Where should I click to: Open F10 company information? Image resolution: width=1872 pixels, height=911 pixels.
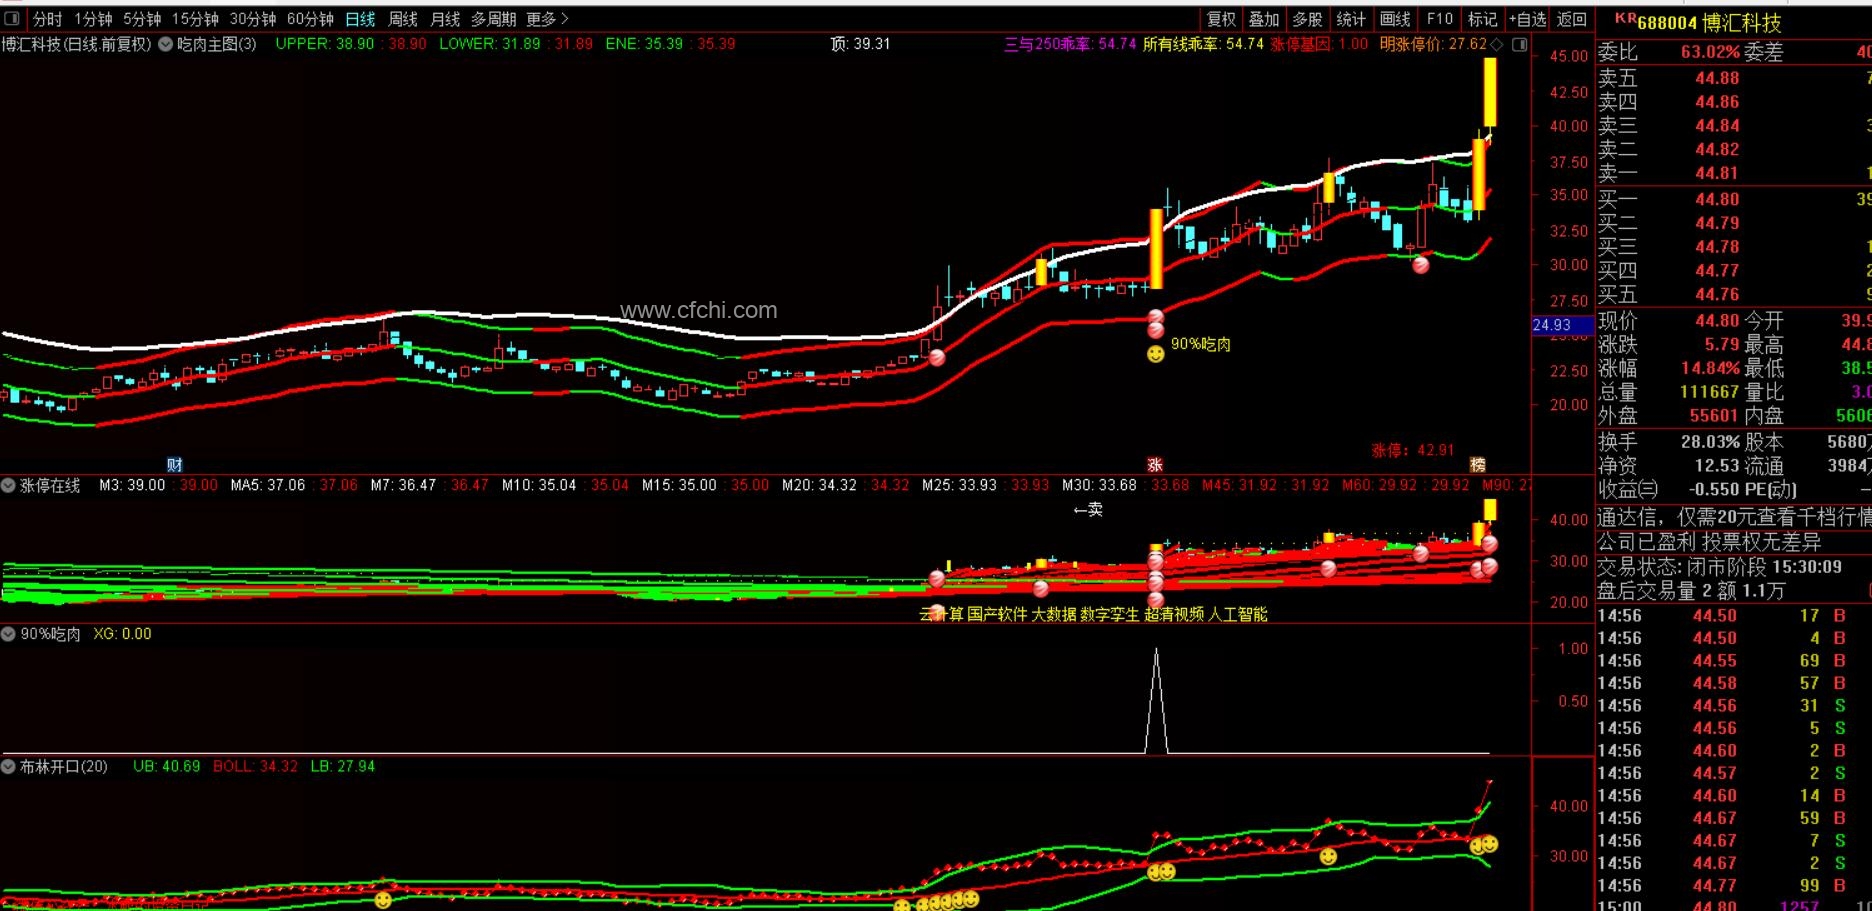tap(1439, 19)
